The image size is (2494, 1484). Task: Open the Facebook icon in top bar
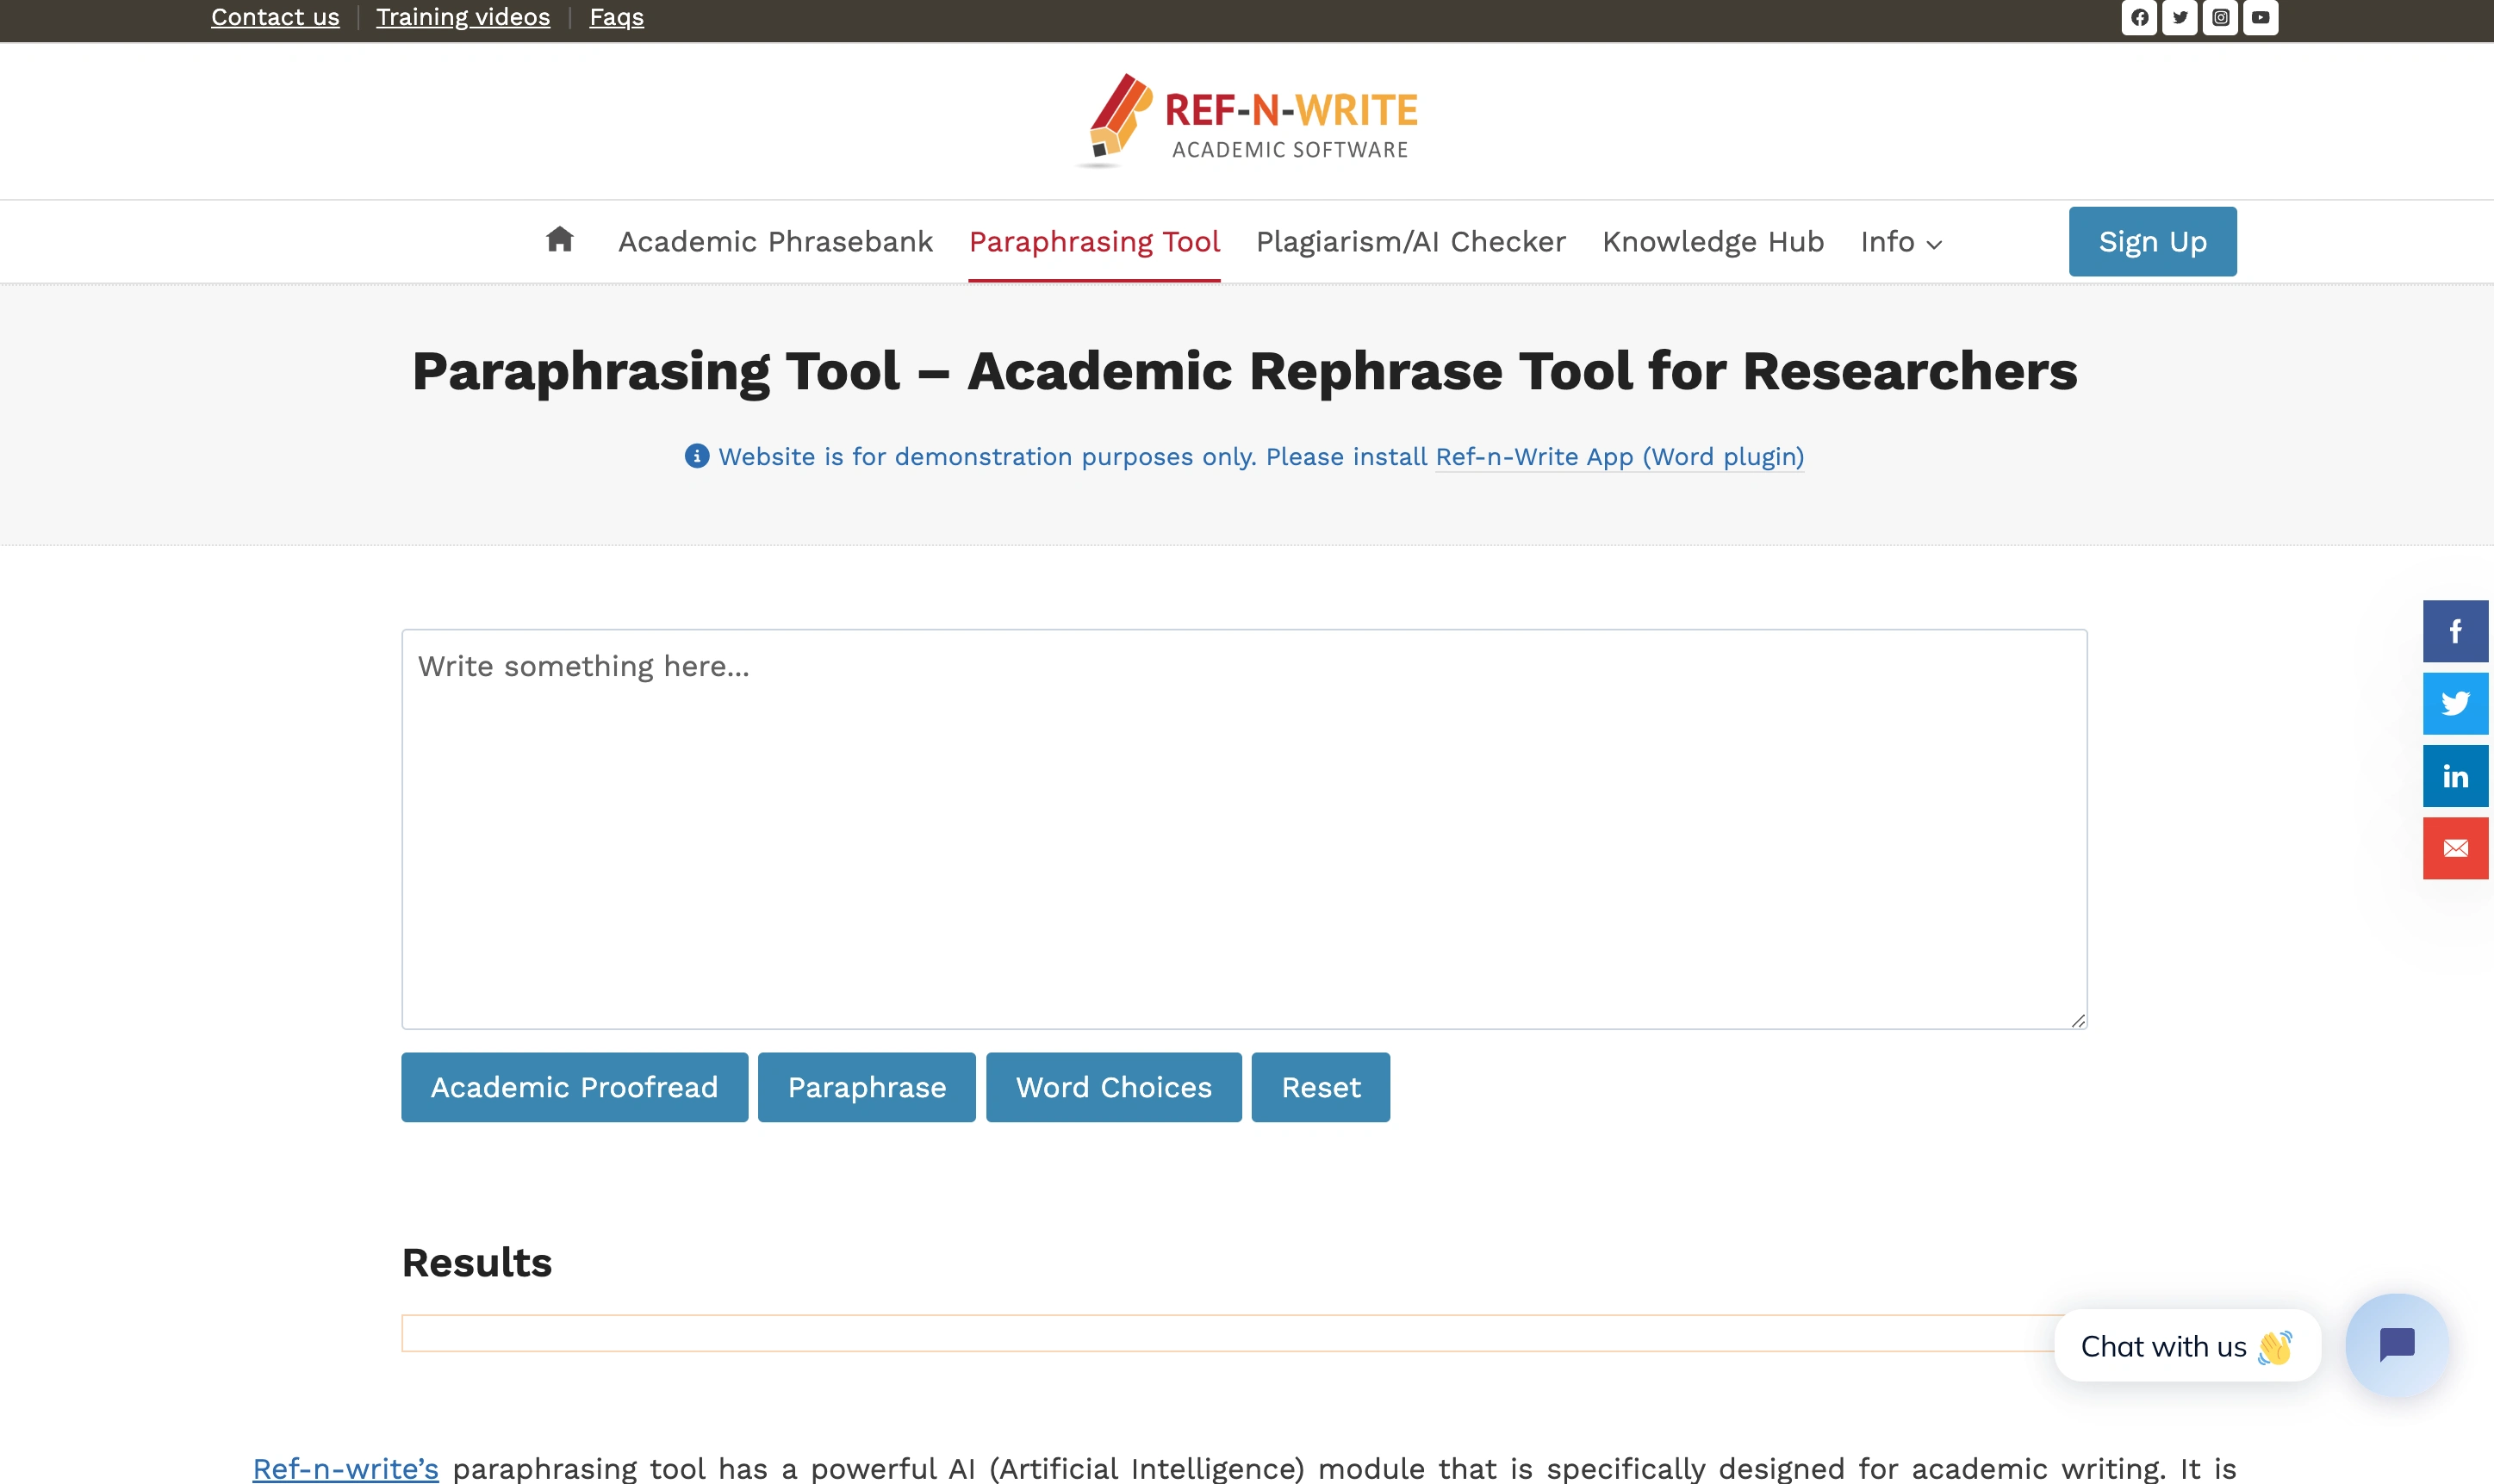coord(2139,17)
